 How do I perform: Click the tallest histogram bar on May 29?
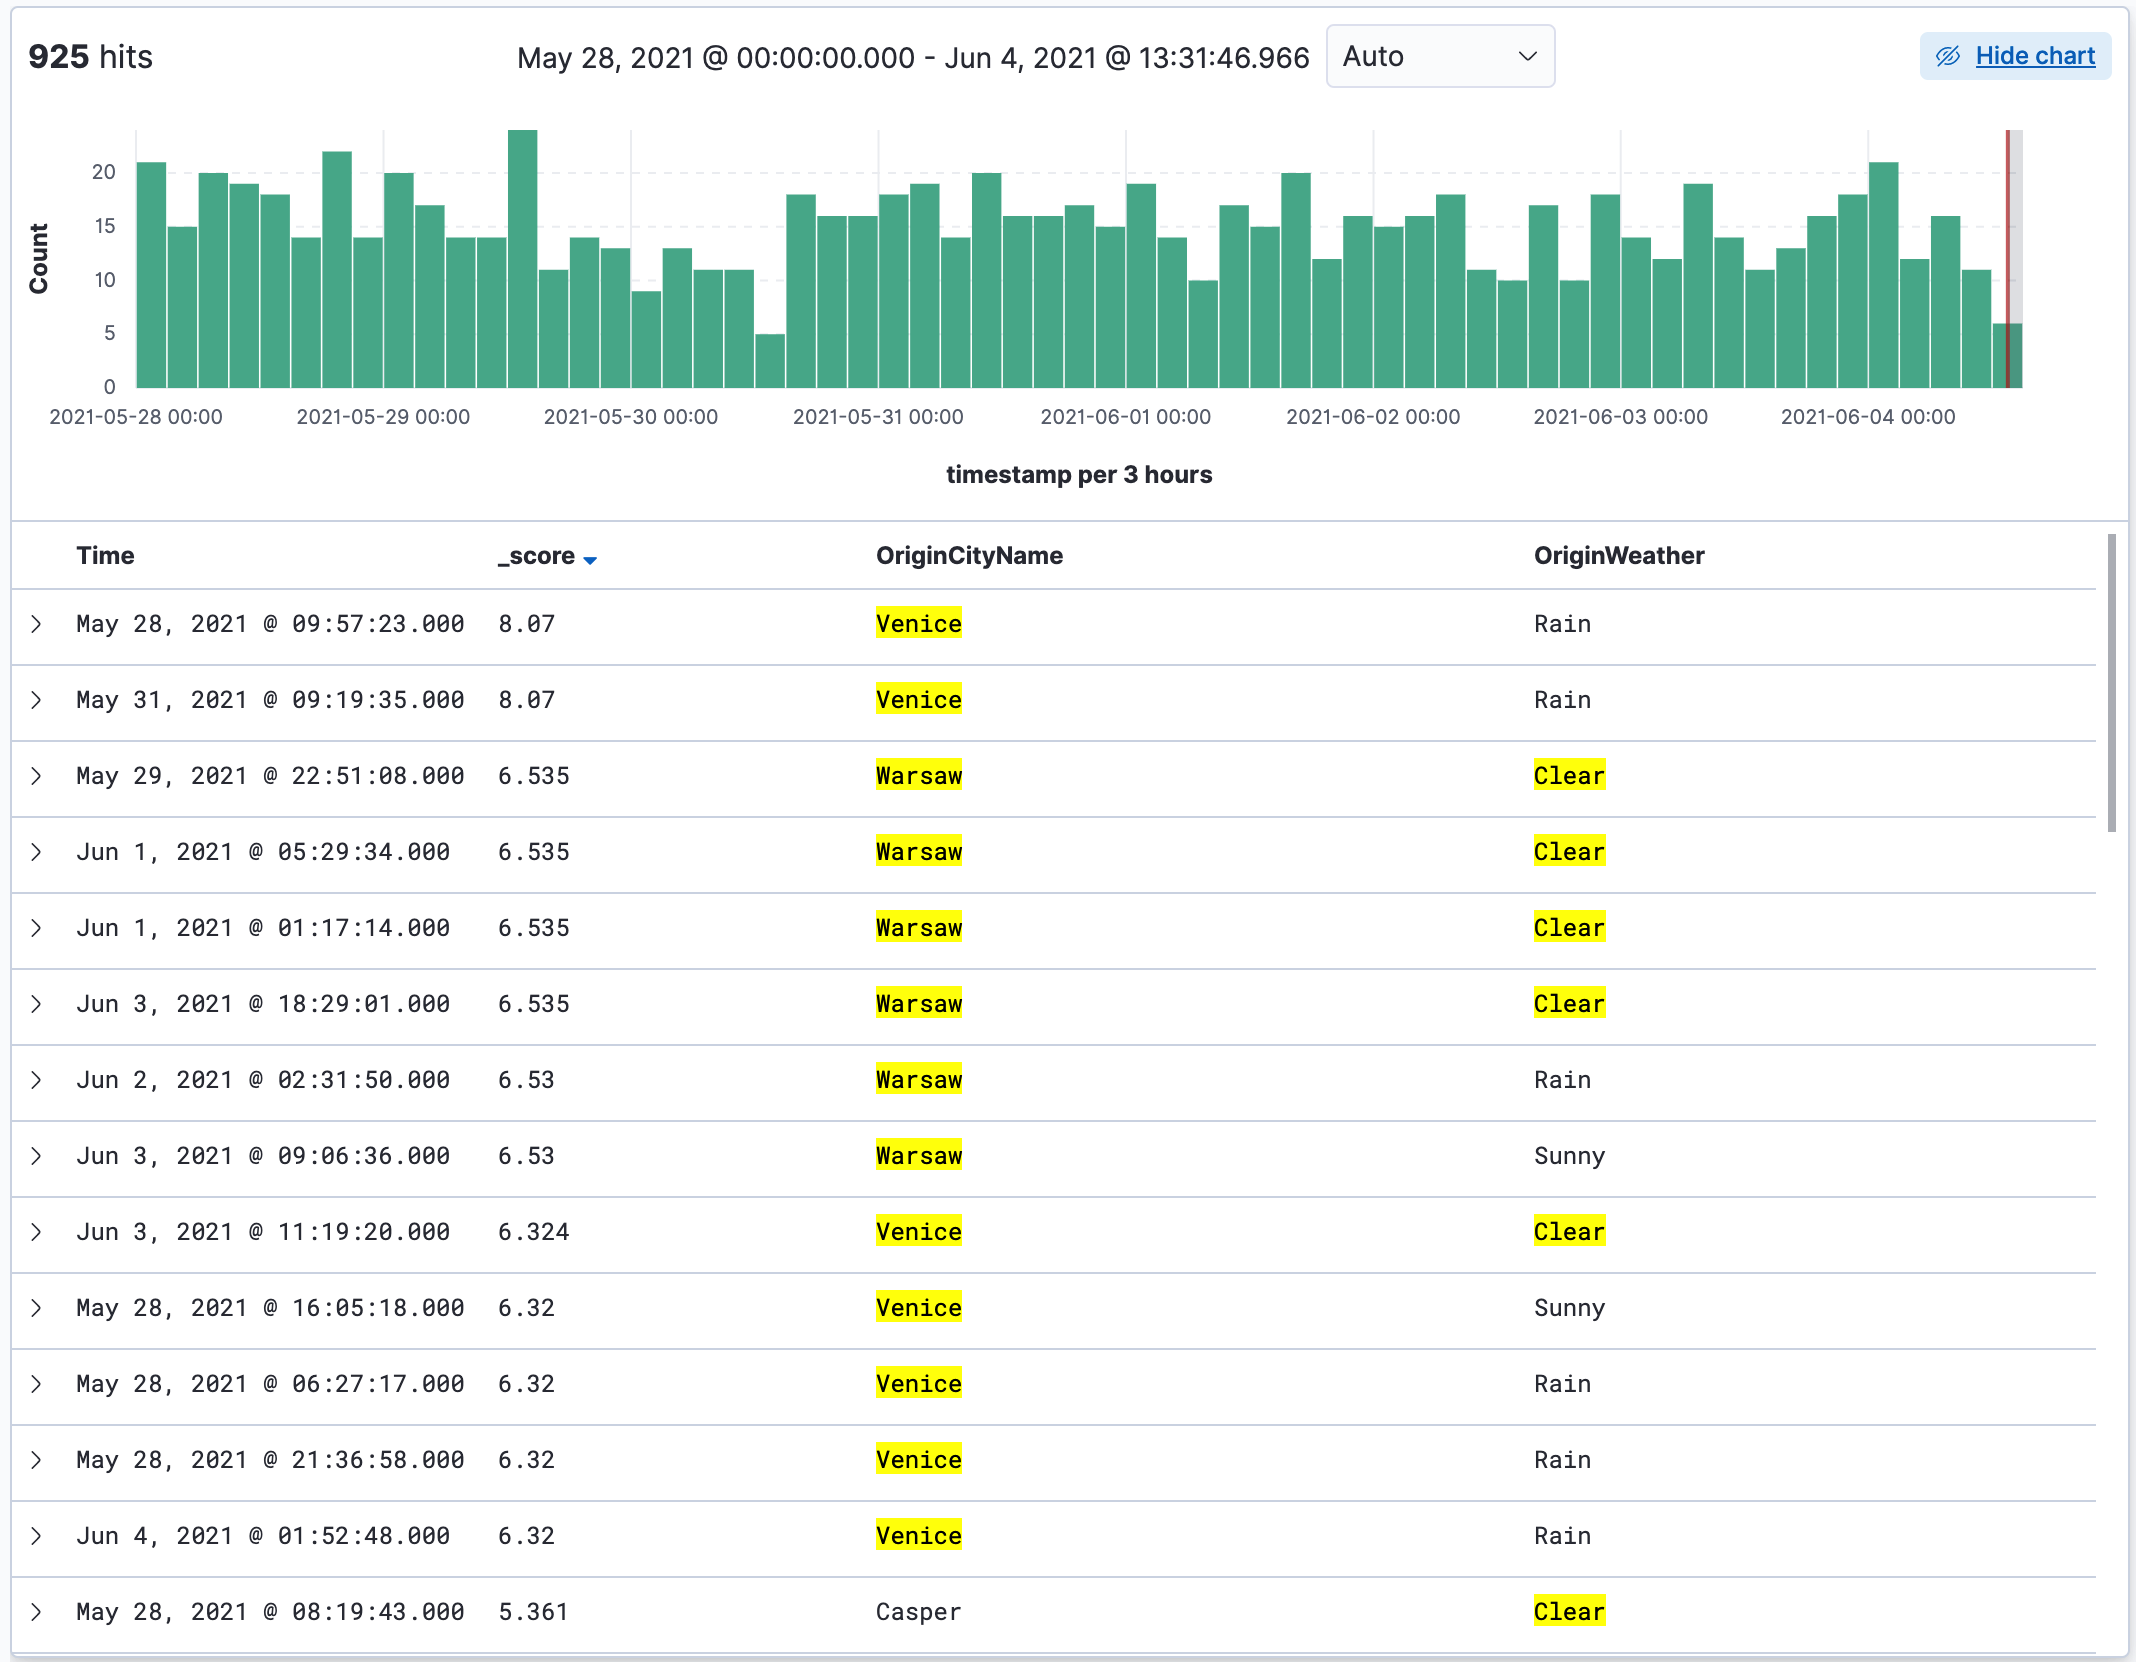coord(522,260)
